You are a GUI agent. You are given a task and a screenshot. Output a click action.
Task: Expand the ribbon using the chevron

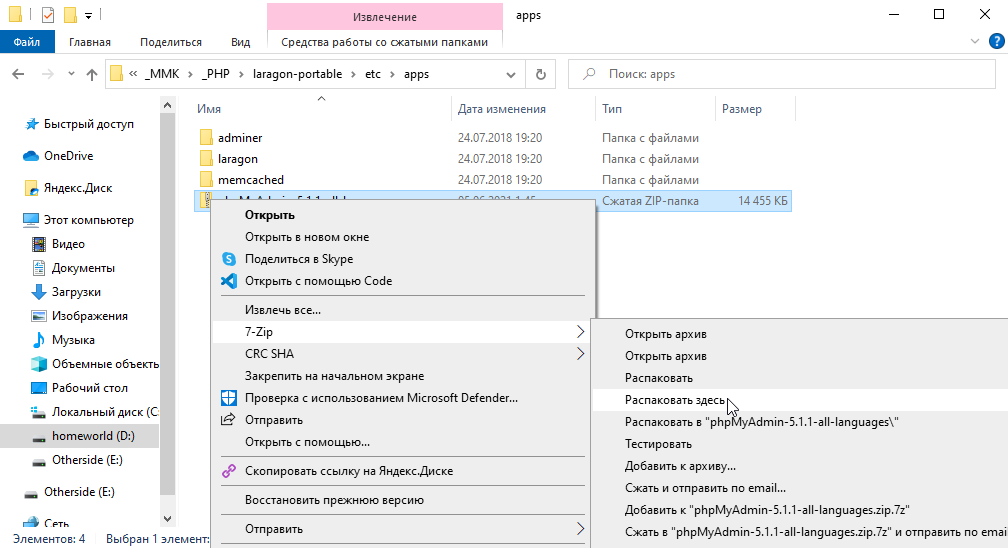pos(977,42)
